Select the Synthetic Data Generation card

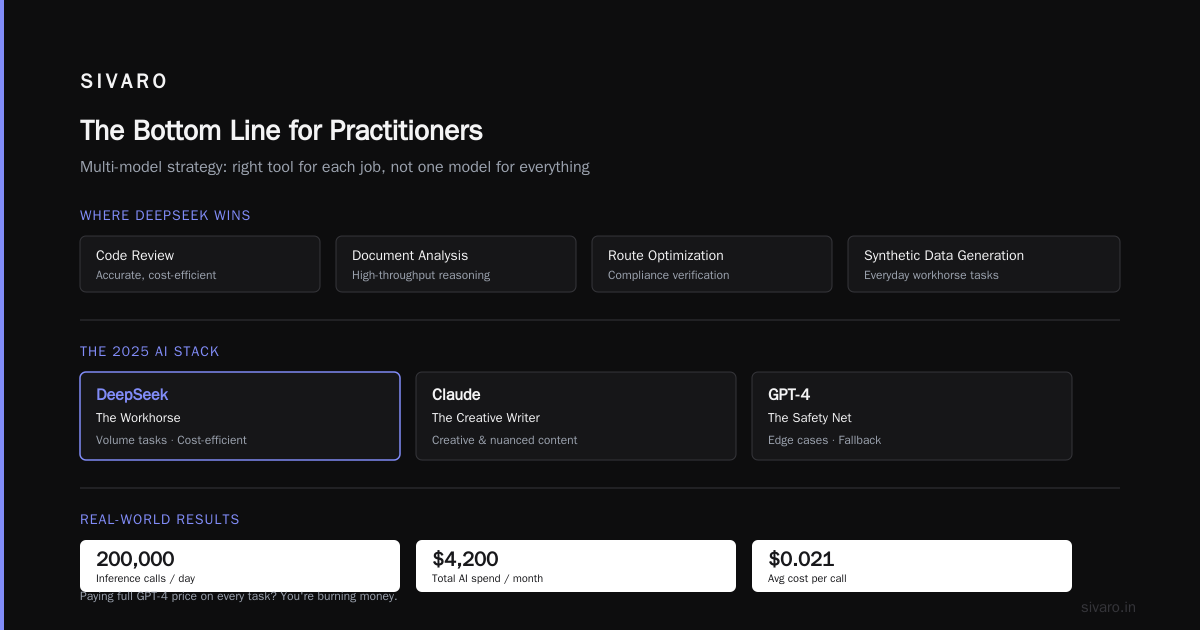tap(984, 264)
